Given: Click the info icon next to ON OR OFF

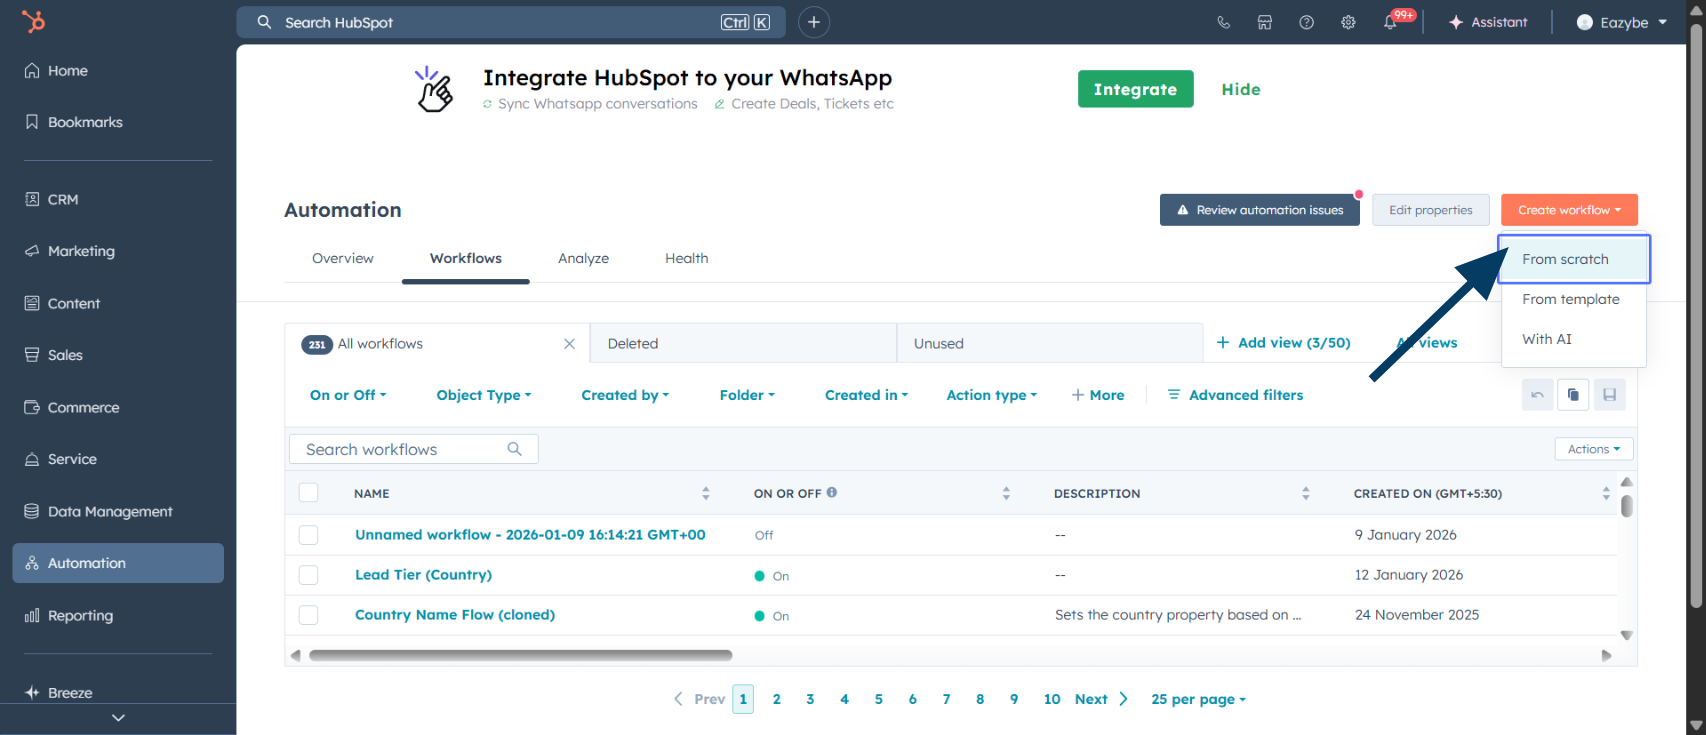Looking at the screenshot, I should [832, 492].
